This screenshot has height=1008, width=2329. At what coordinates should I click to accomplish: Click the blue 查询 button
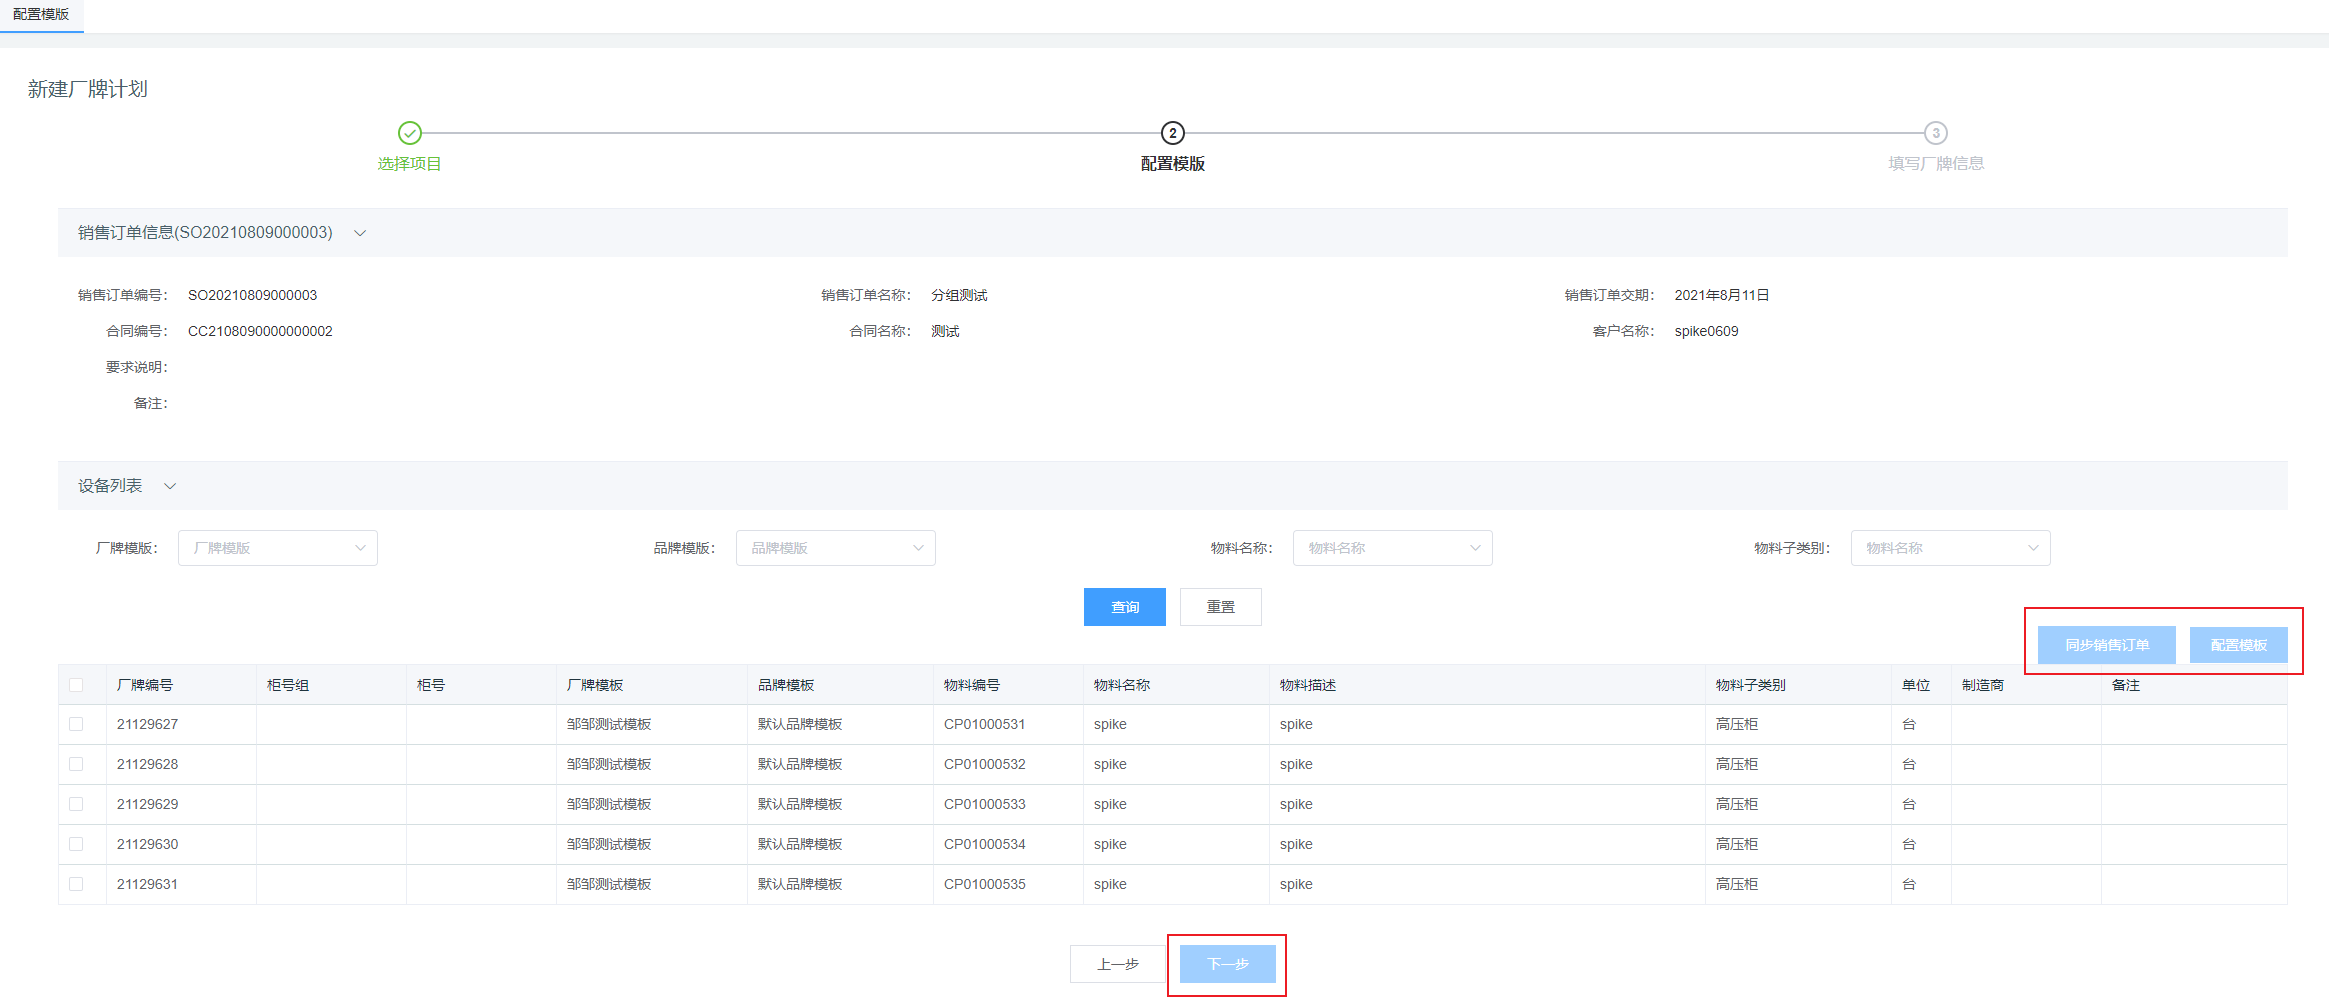tap(1124, 607)
